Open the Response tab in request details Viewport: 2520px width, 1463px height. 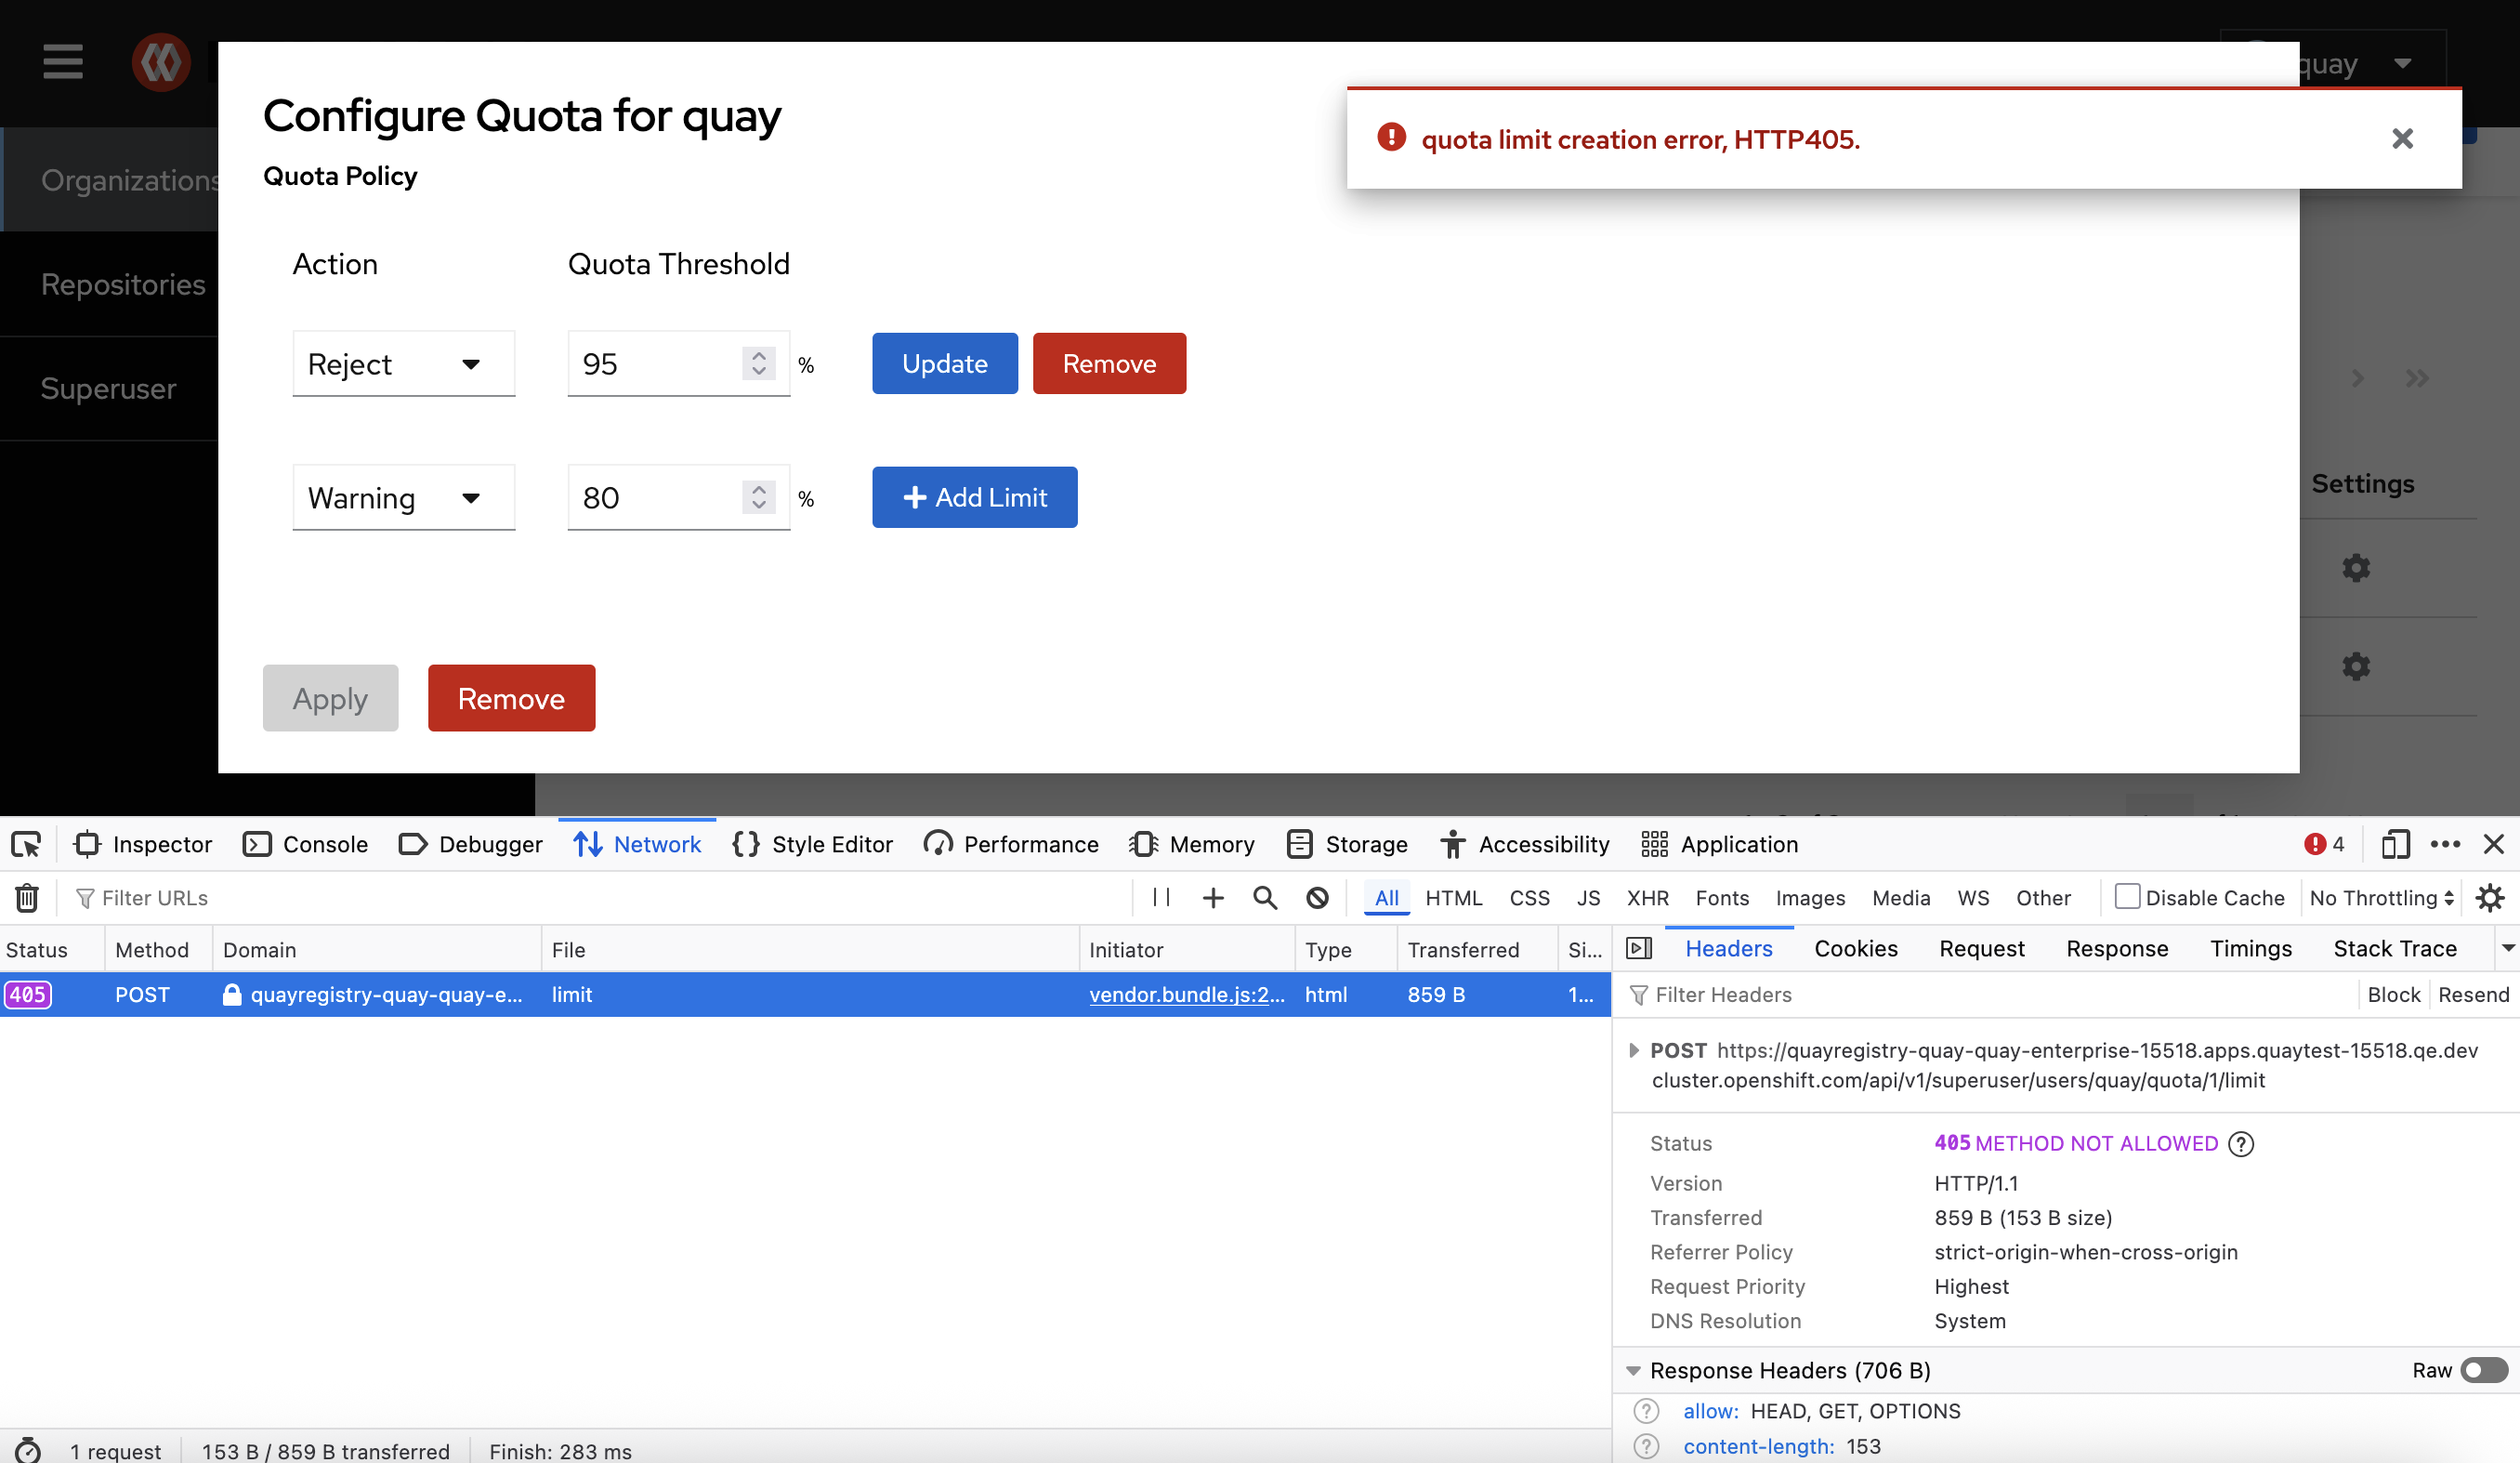click(2116, 948)
